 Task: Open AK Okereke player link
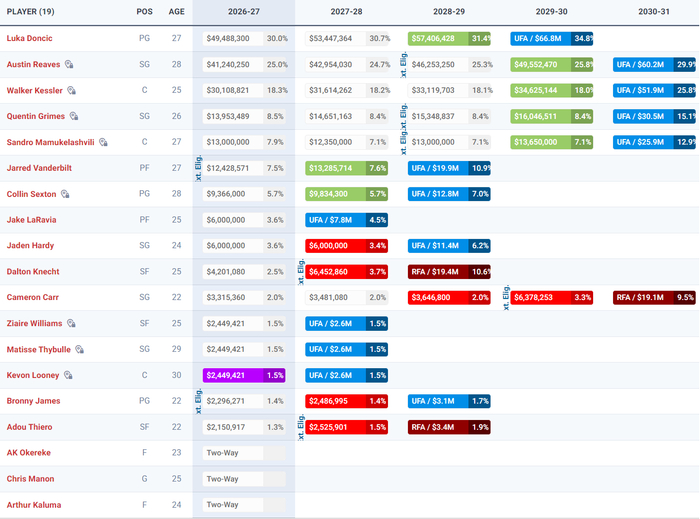pyautogui.click(x=29, y=453)
